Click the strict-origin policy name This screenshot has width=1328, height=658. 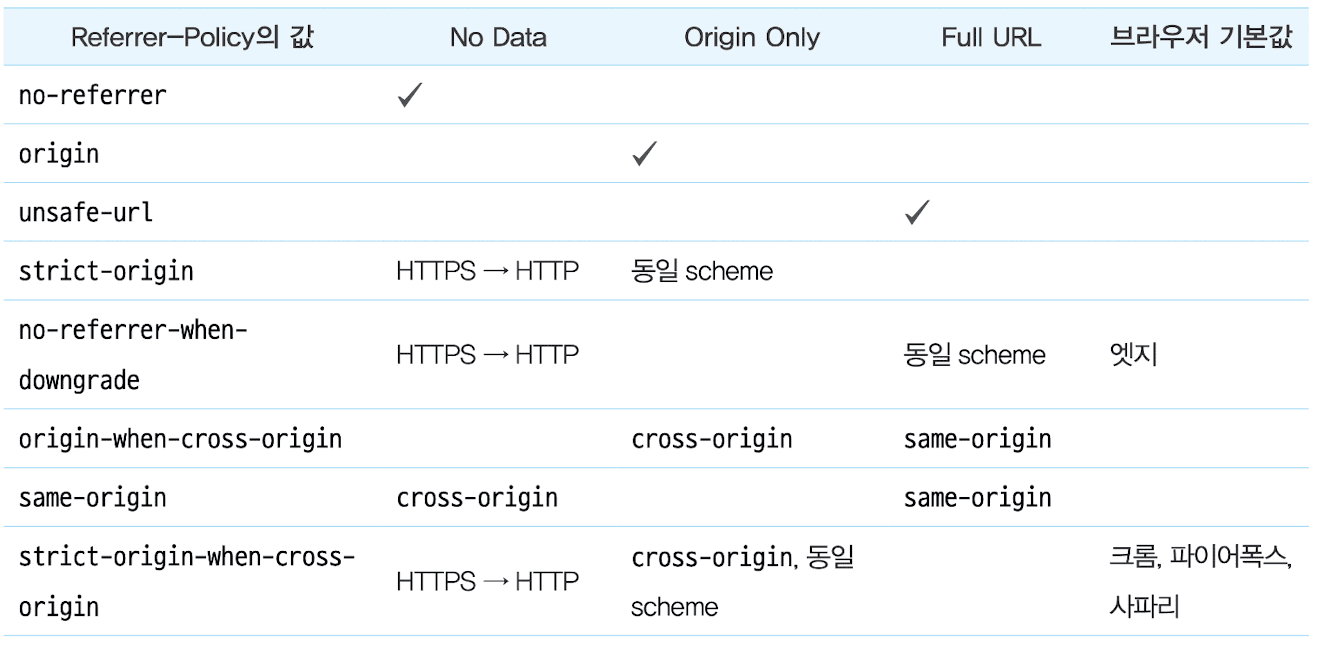click(106, 271)
